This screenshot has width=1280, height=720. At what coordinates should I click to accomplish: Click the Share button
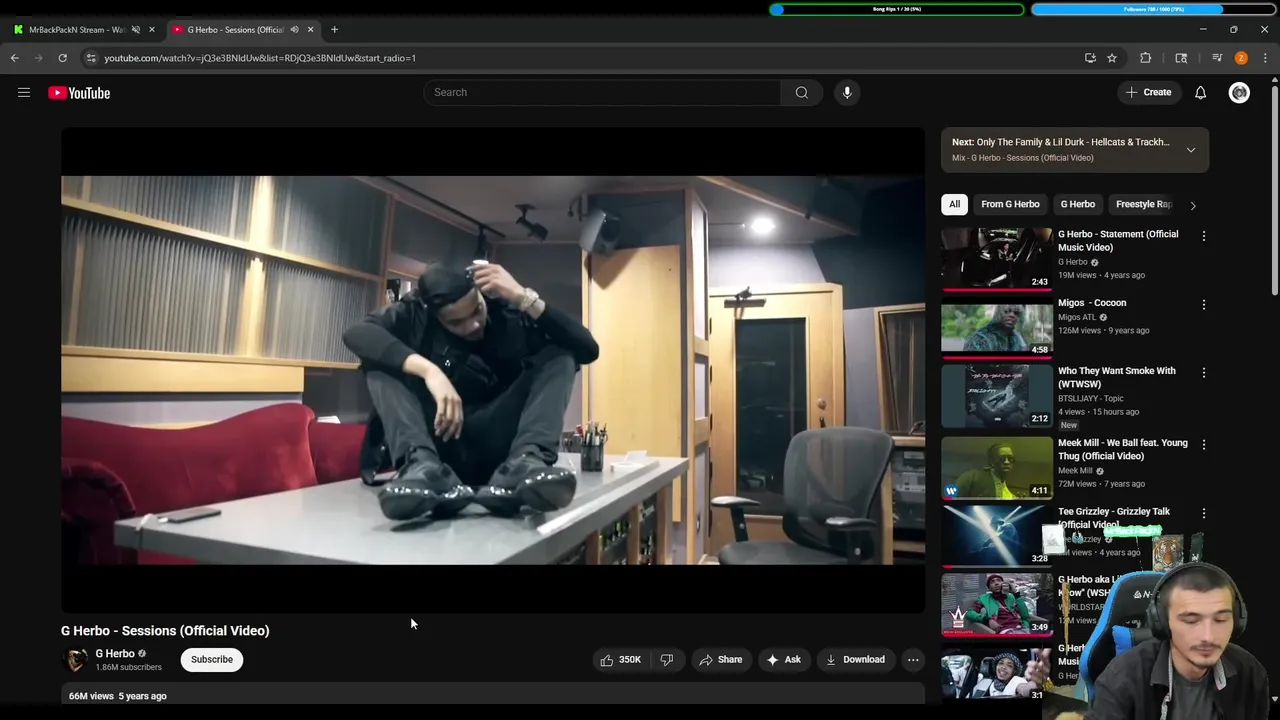tap(721, 660)
